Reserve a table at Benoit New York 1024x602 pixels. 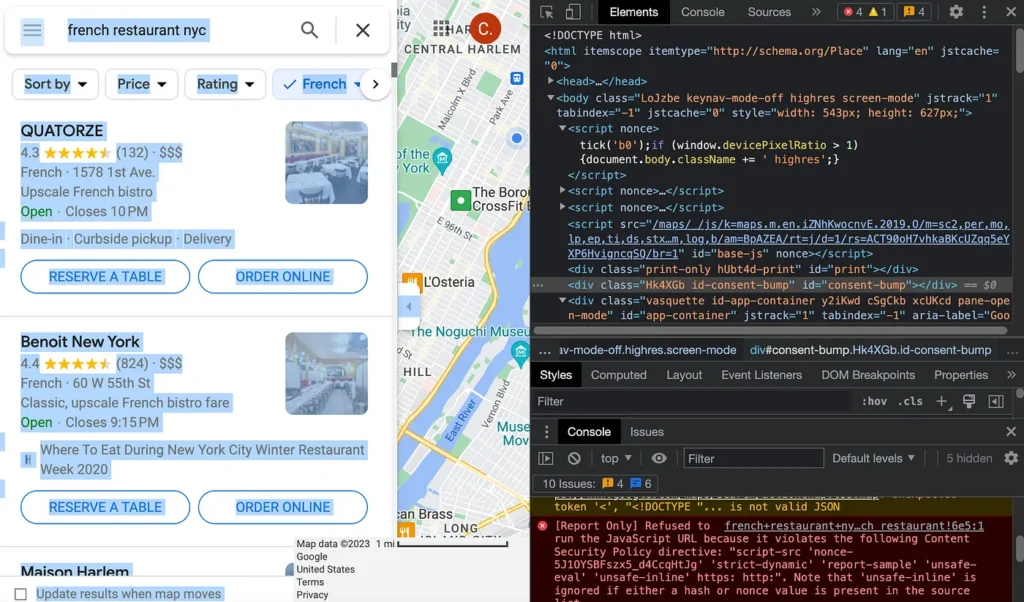point(105,507)
